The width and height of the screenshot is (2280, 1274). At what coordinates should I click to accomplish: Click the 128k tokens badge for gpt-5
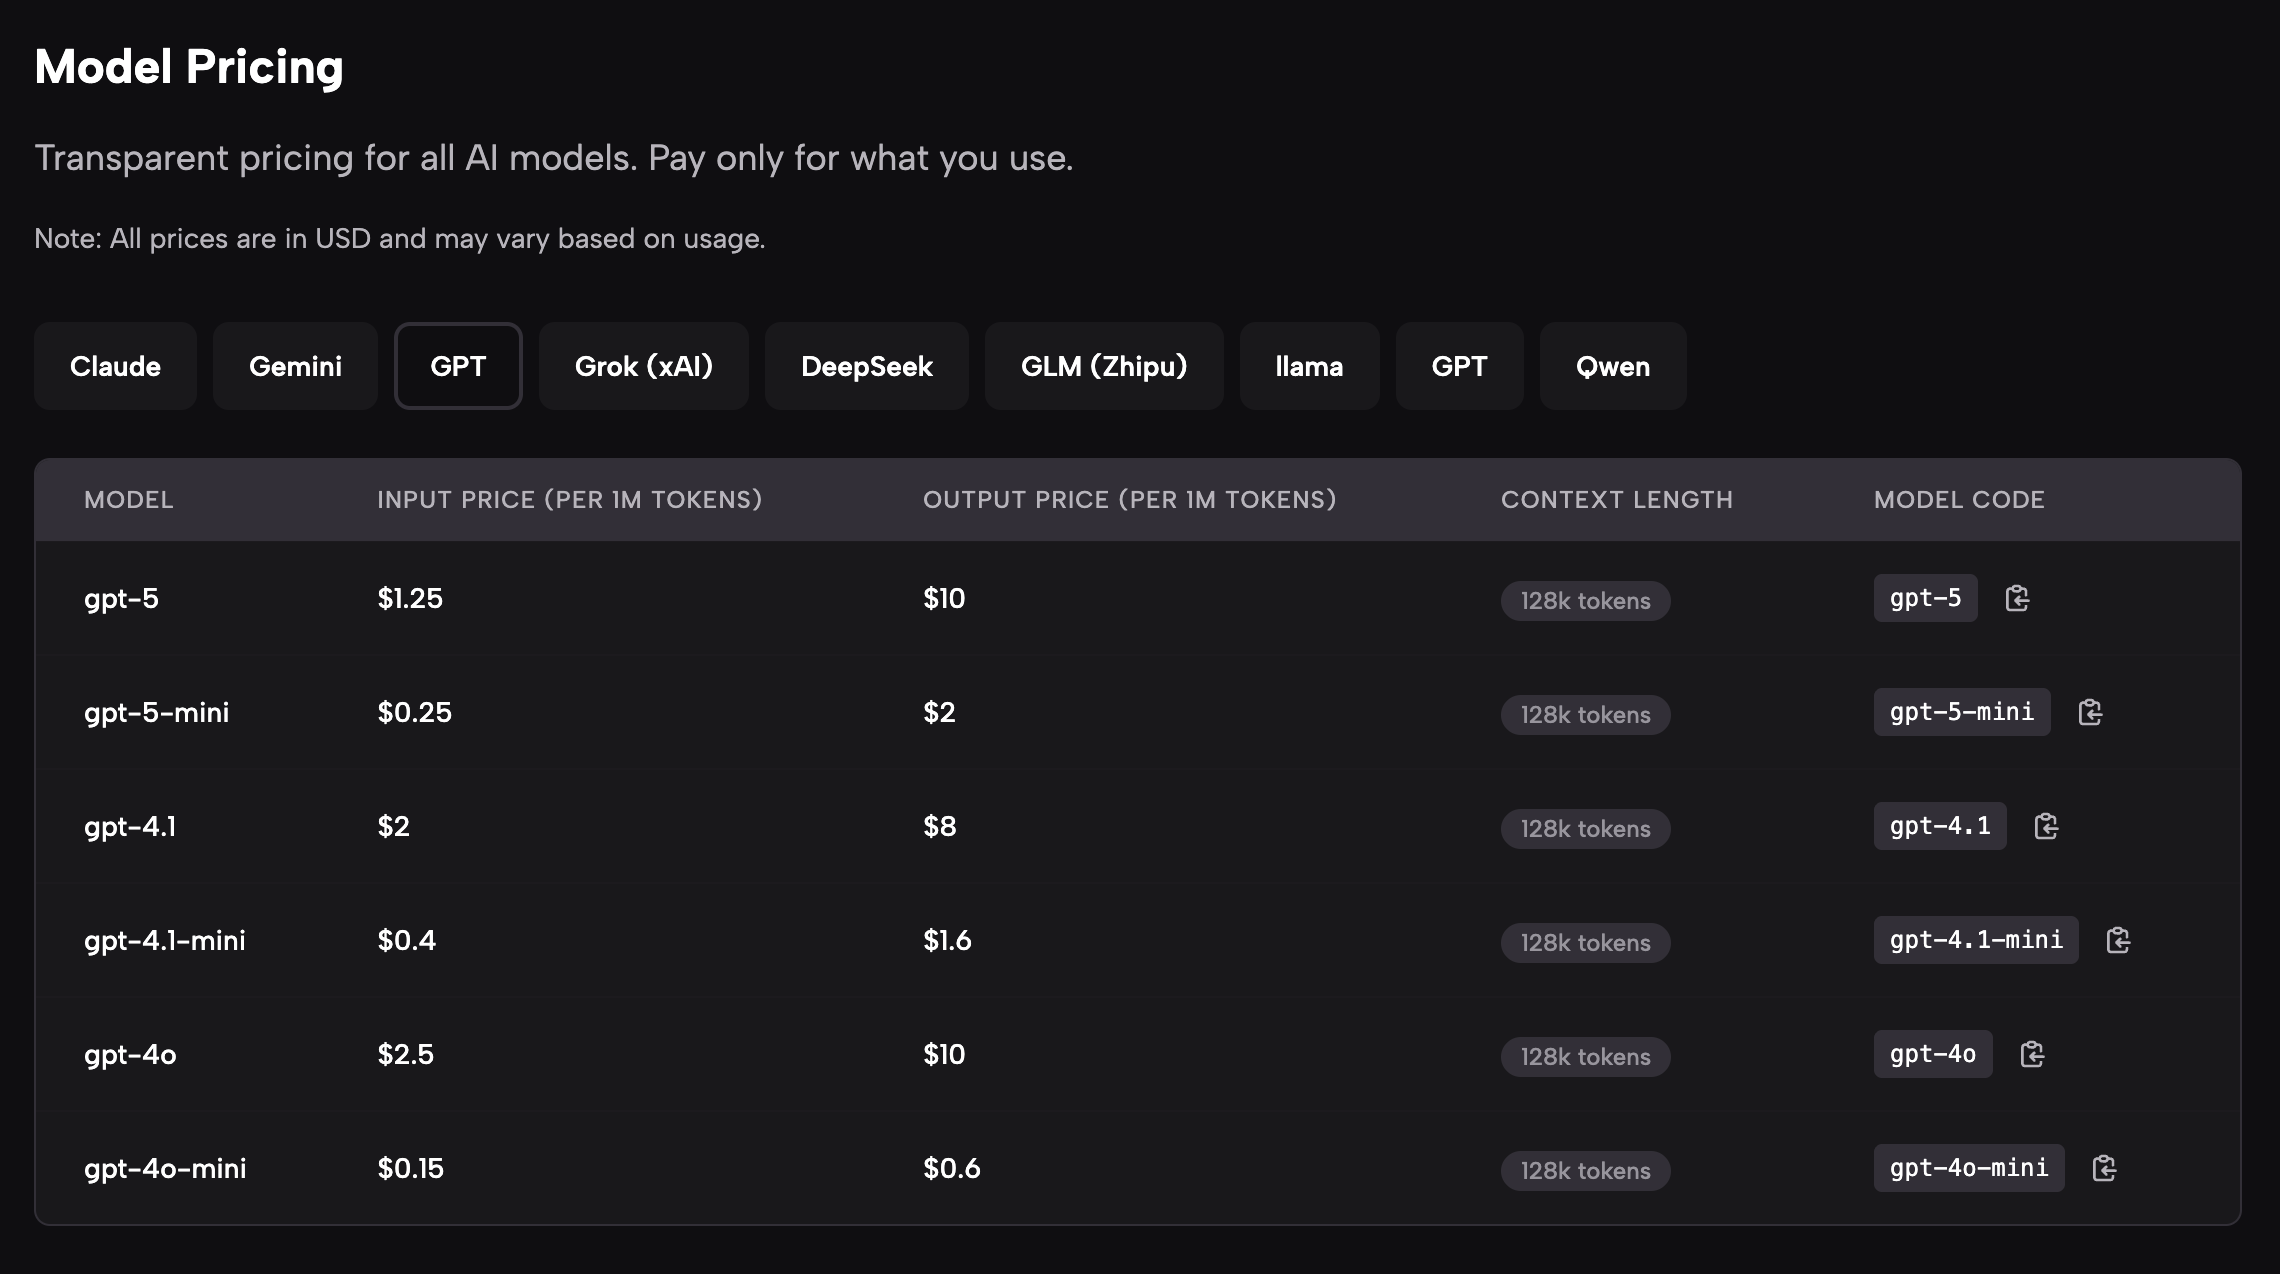click(1584, 600)
